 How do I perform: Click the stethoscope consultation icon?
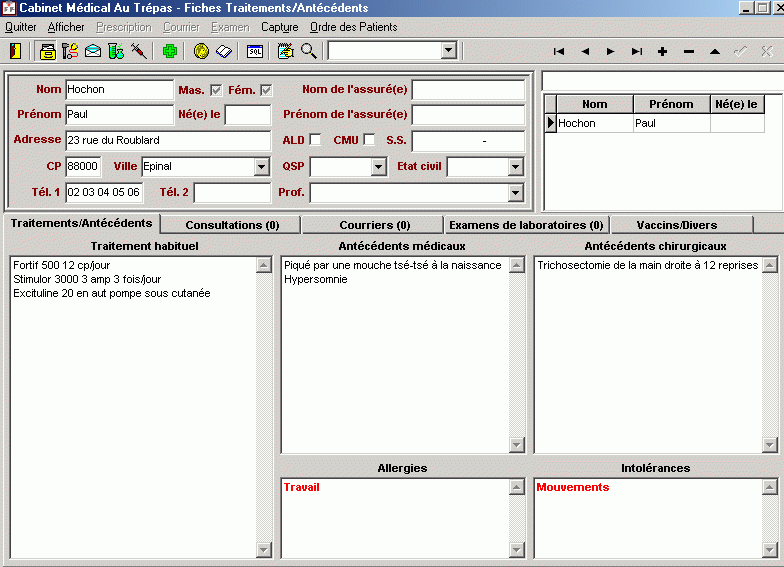tap(70, 51)
